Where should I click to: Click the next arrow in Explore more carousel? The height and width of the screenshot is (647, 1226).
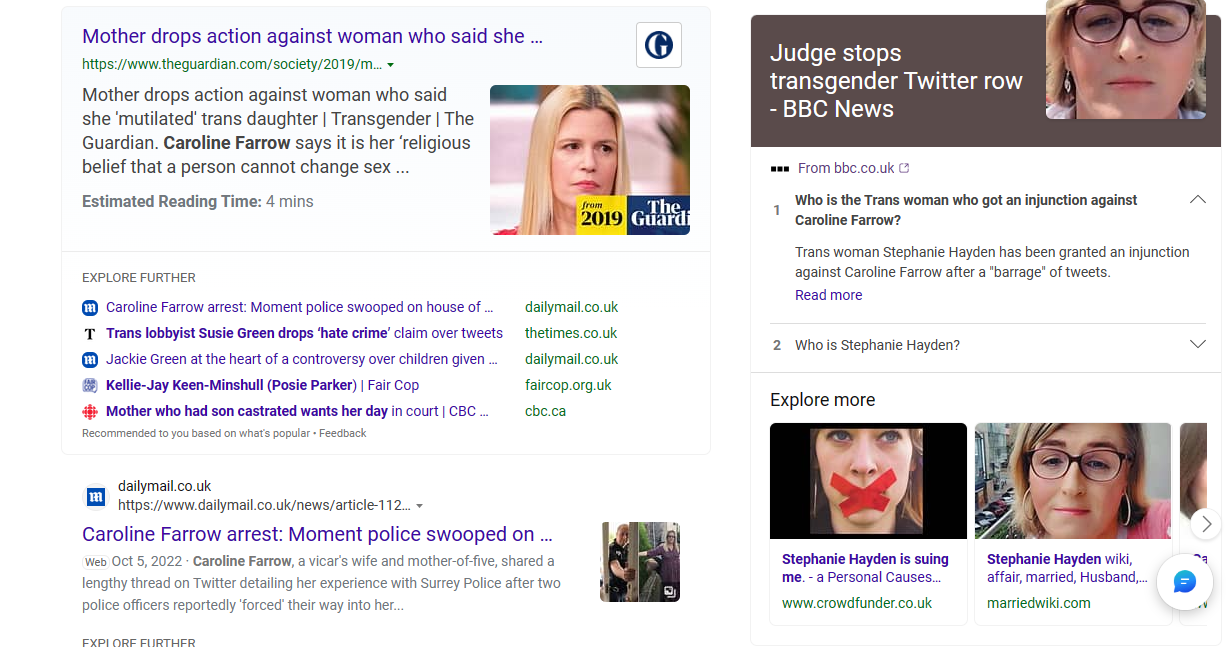point(1207,524)
